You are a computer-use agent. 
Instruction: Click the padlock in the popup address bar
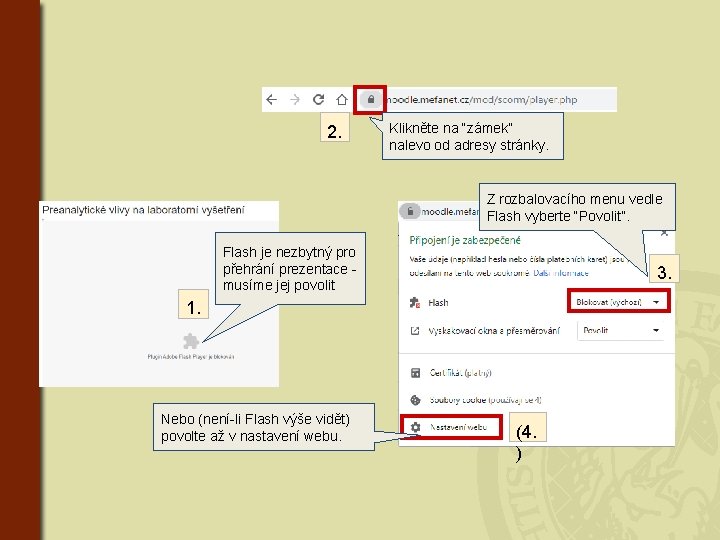coord(410,211)
